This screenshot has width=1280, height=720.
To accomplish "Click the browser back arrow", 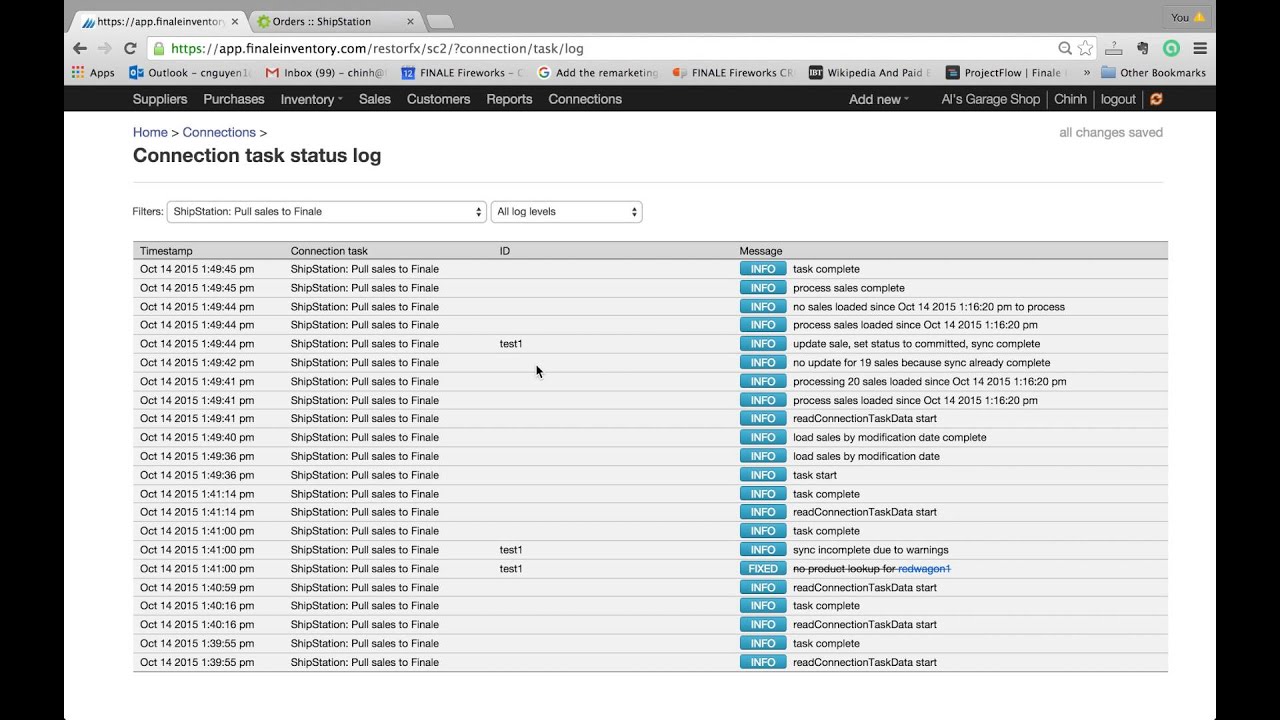I will click(80, 48).
